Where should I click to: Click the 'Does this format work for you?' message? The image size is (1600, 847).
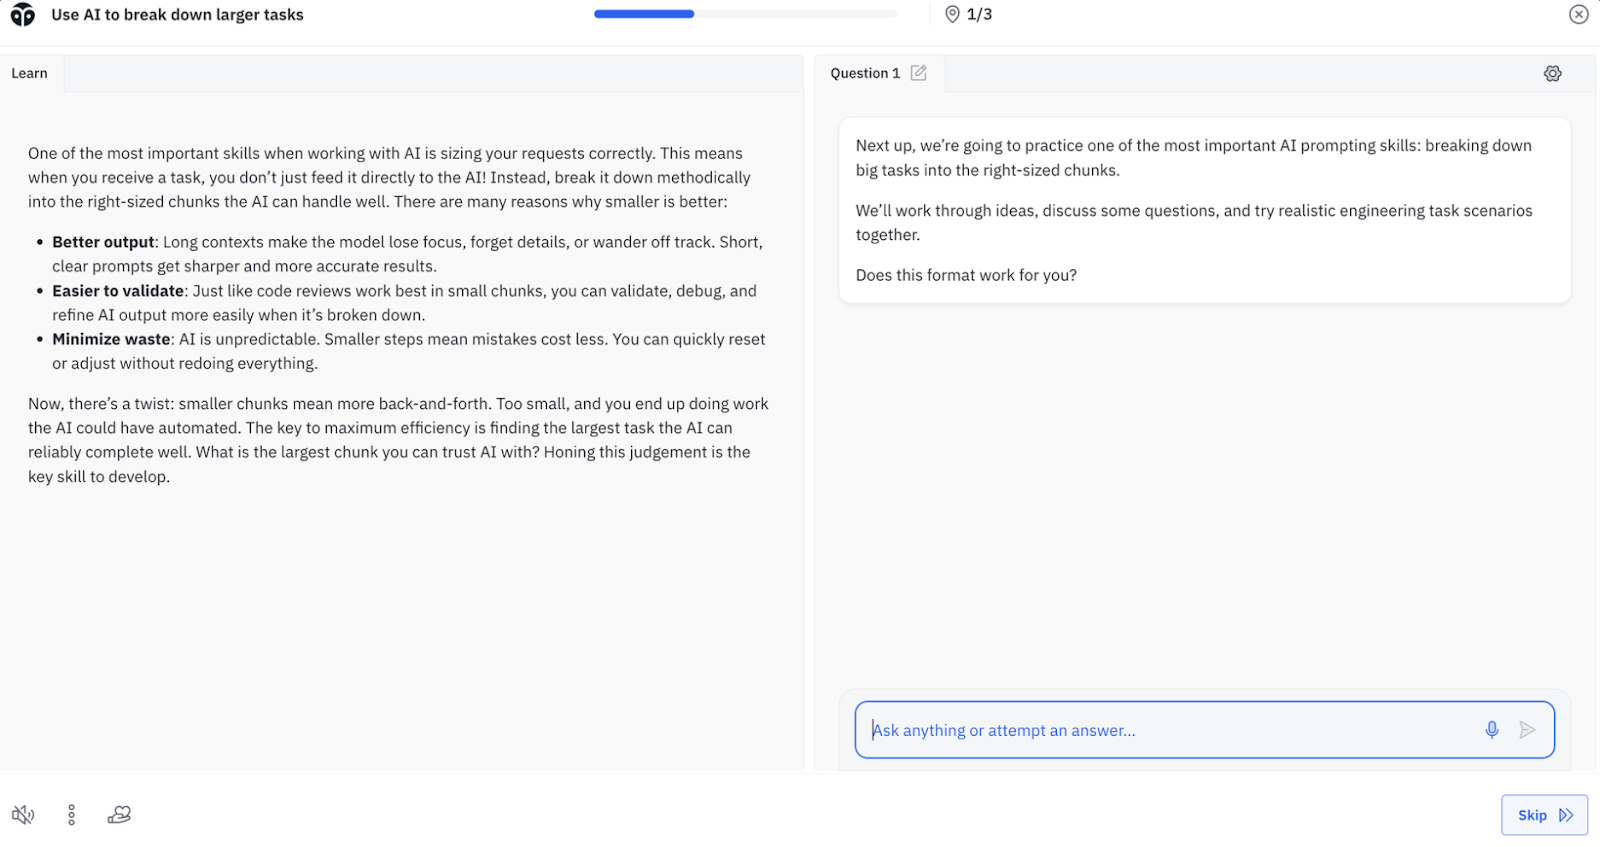click(x=966, y=275)
